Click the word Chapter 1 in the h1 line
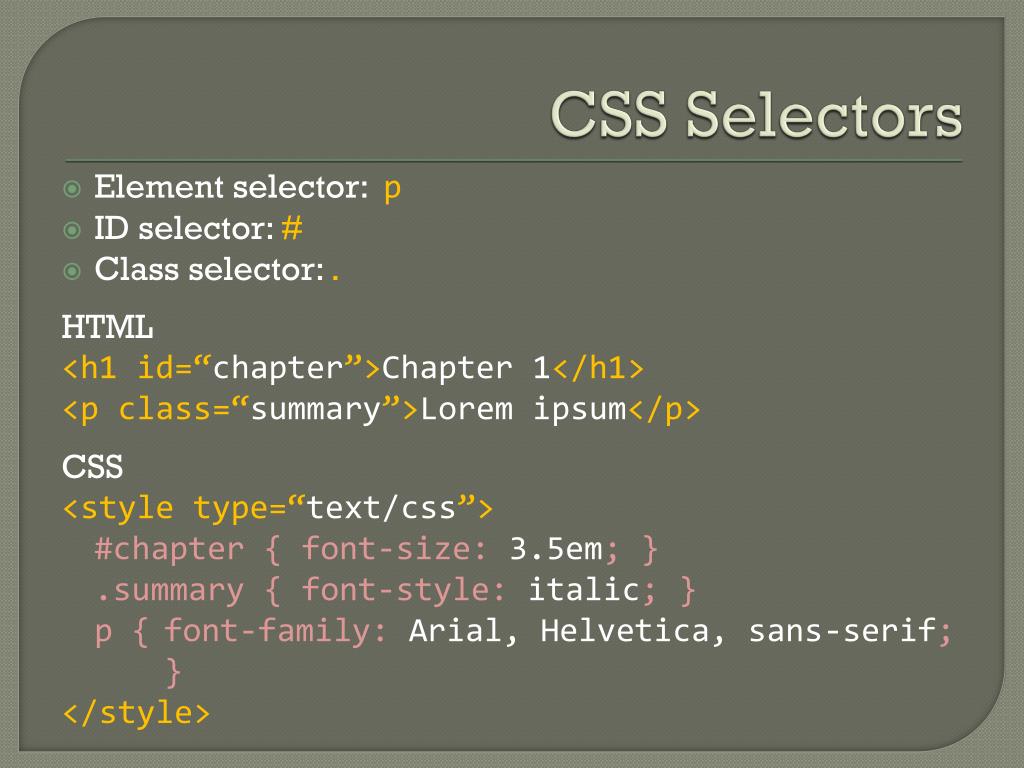 466,368
